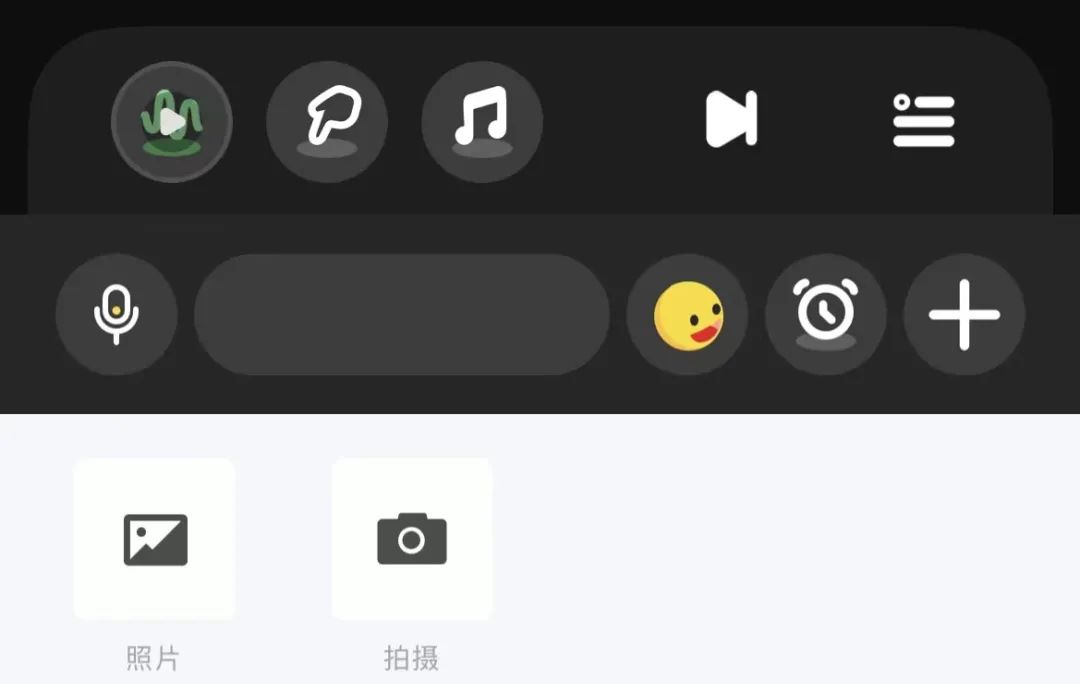Select the camera glyph above 拍摄
The width and height of the screenshot is (1080, 684).
[x=412, y=539]
